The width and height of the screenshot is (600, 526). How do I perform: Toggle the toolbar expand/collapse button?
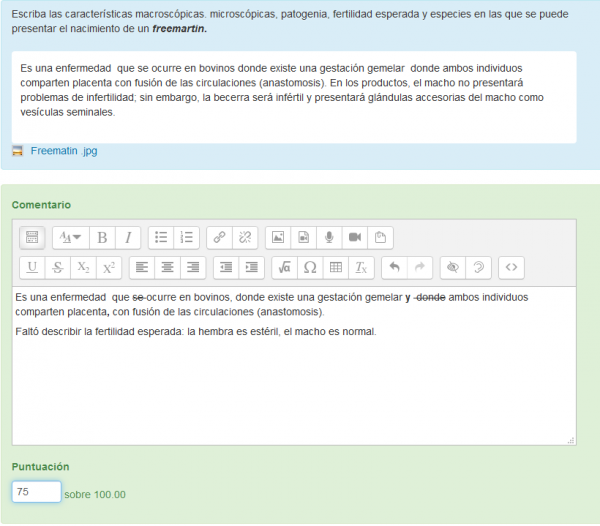point(32,238)
